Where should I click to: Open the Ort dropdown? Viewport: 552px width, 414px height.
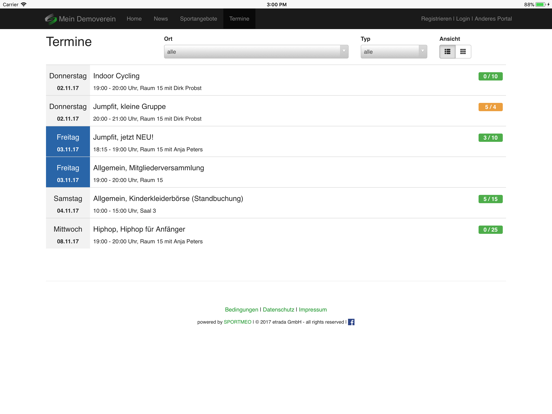[256, 52]
